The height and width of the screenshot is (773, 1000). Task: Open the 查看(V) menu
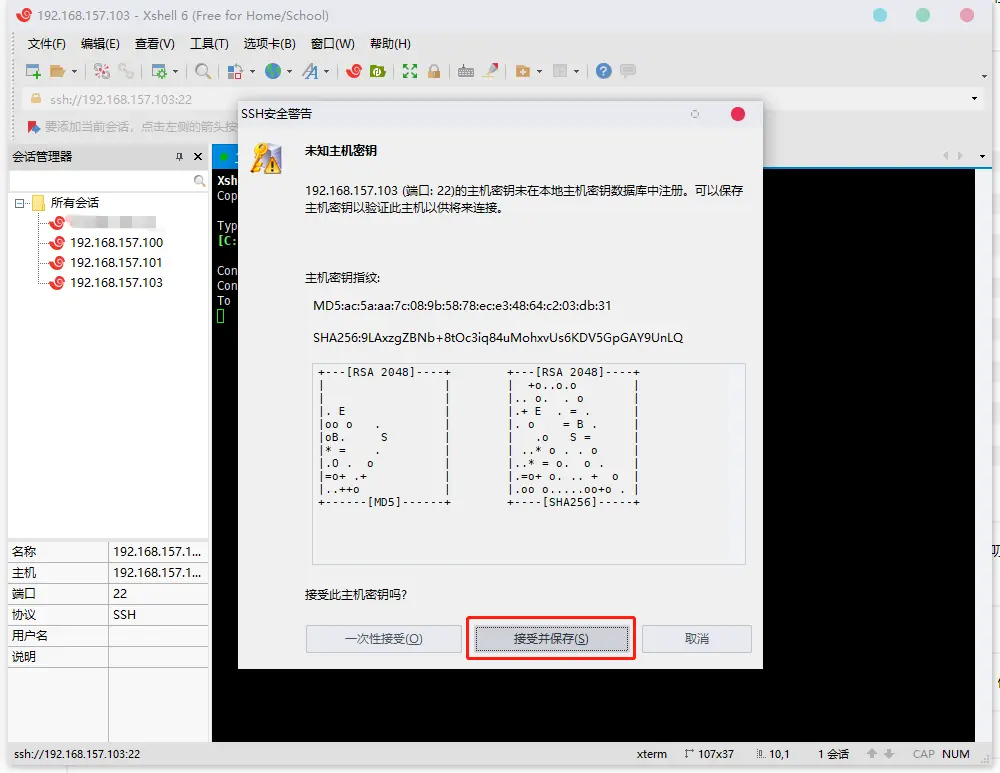click(155, 43)
